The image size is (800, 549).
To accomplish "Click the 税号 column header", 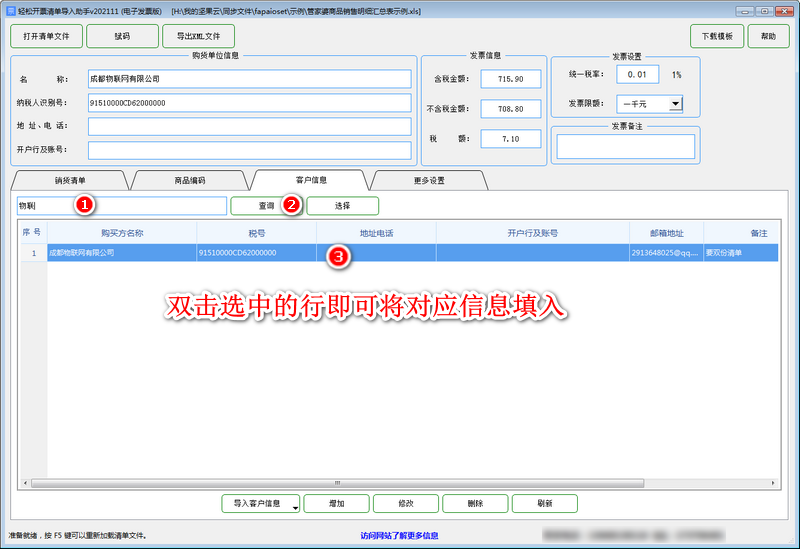I will point(257,233).
